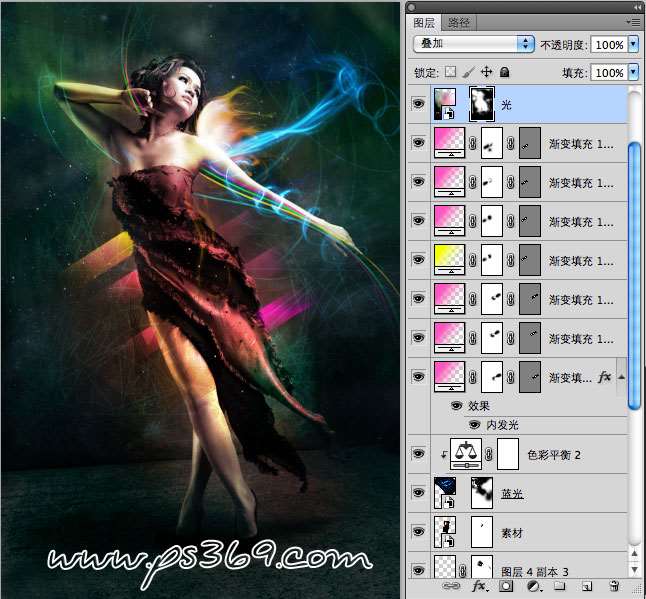Select the 素材 layer name
The width and height of the screenshot is (646, 599).
512,533
